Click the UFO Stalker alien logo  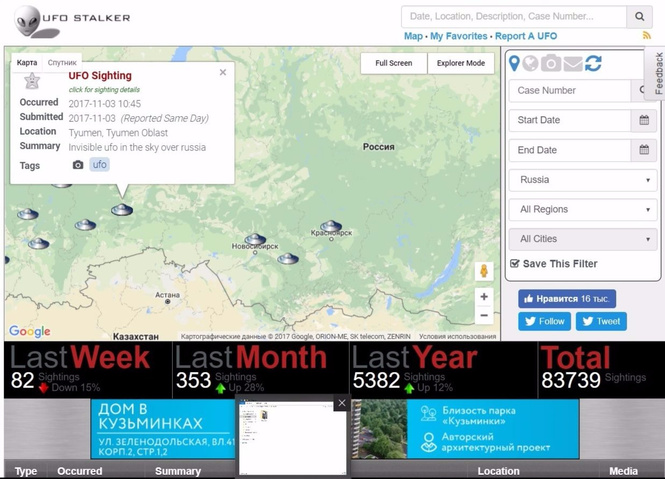[x=72, y=21]
